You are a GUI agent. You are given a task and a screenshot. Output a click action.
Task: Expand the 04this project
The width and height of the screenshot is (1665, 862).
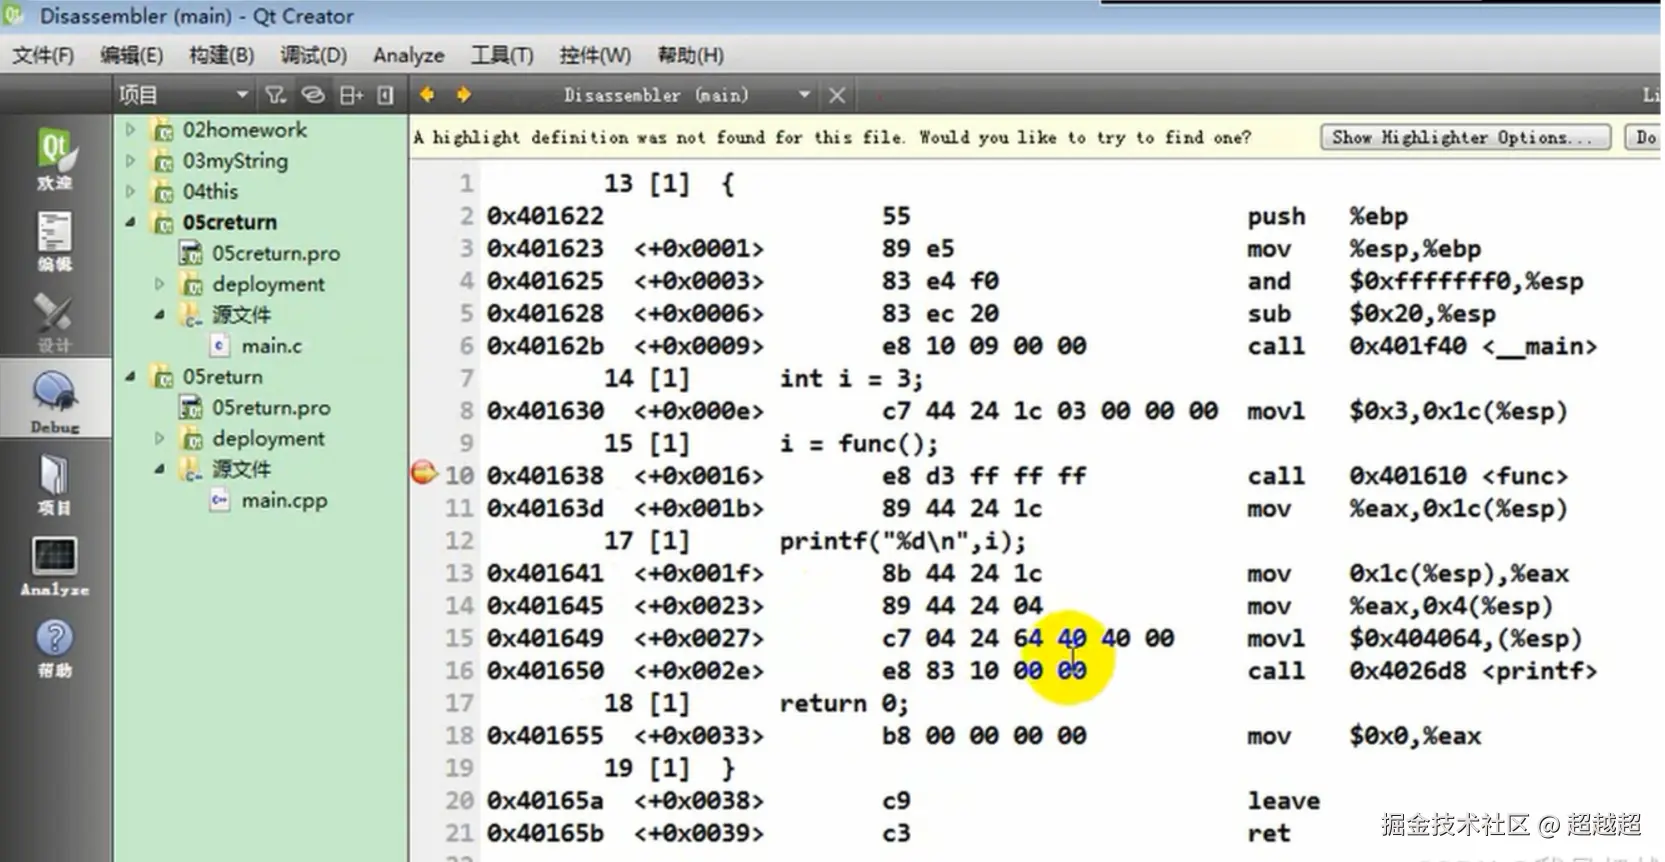130,191
